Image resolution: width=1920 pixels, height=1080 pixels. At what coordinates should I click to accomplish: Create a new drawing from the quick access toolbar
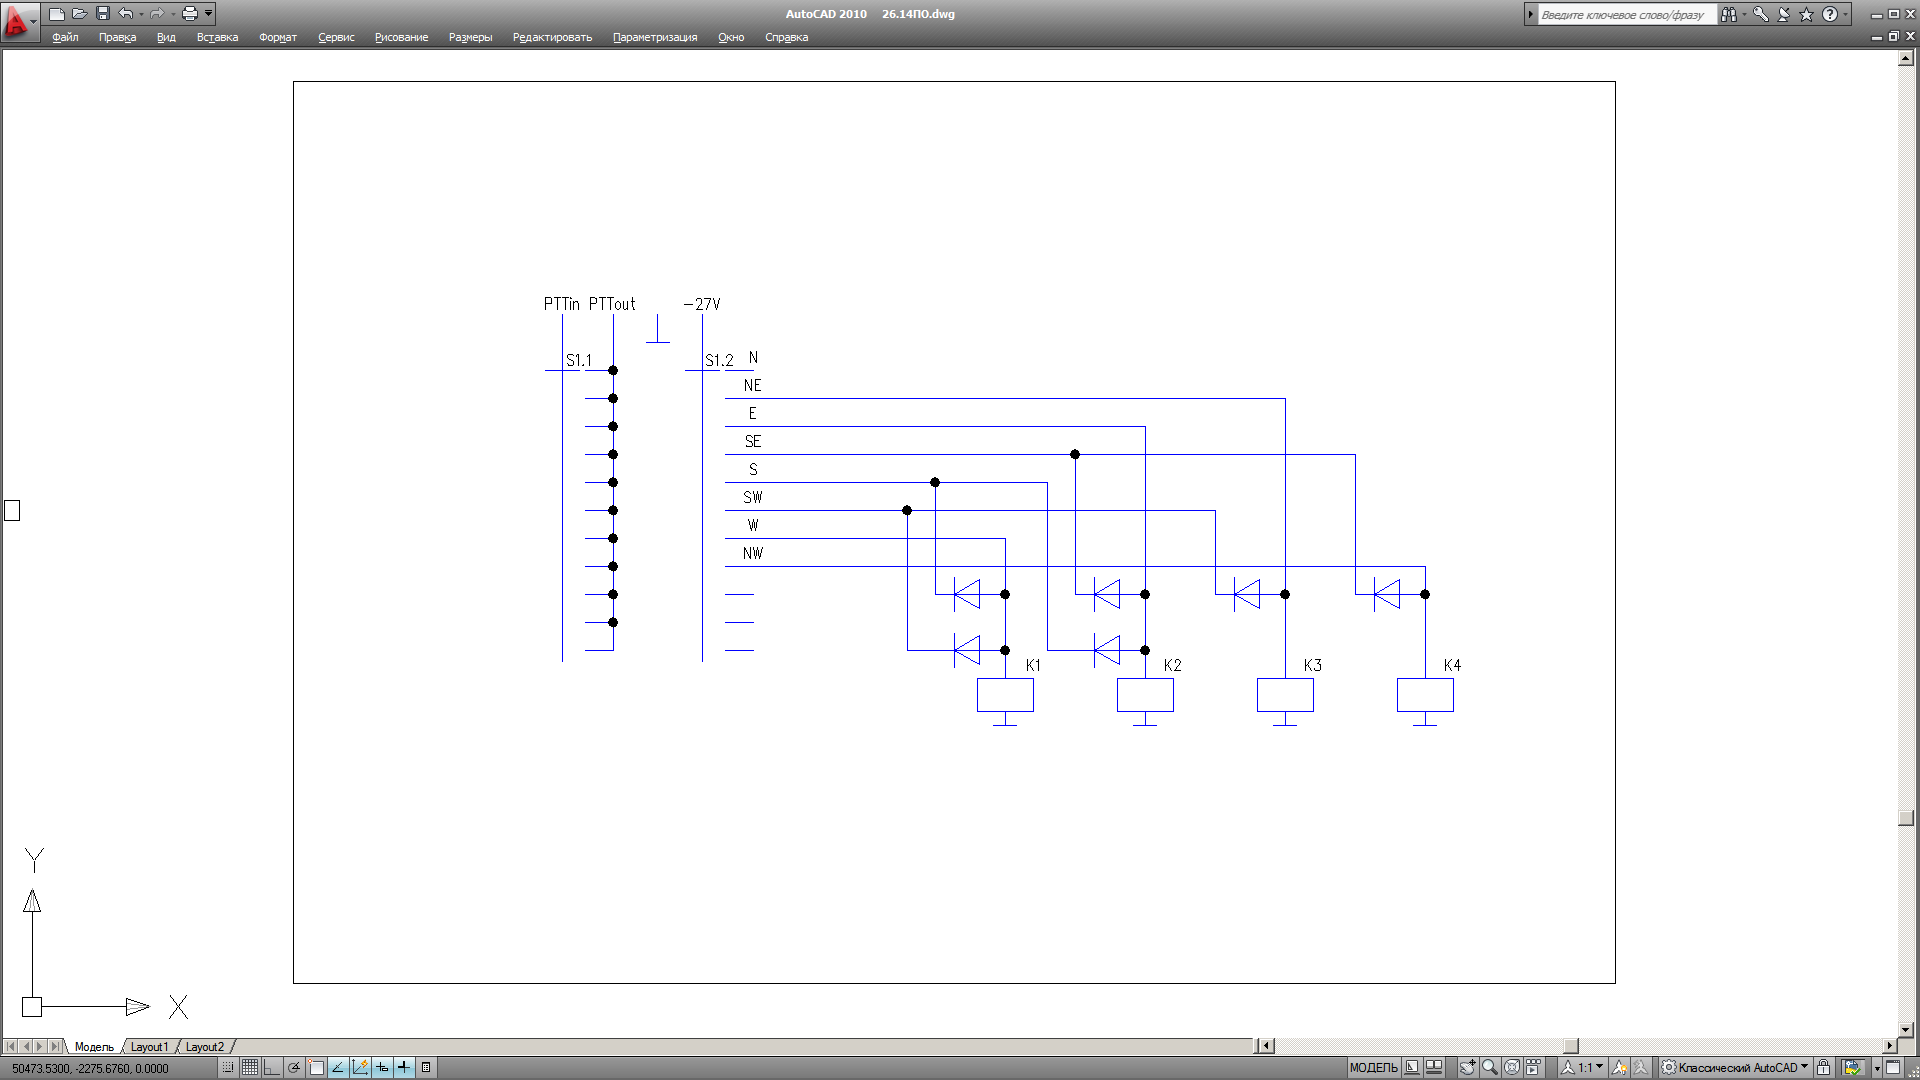[57, 14]
